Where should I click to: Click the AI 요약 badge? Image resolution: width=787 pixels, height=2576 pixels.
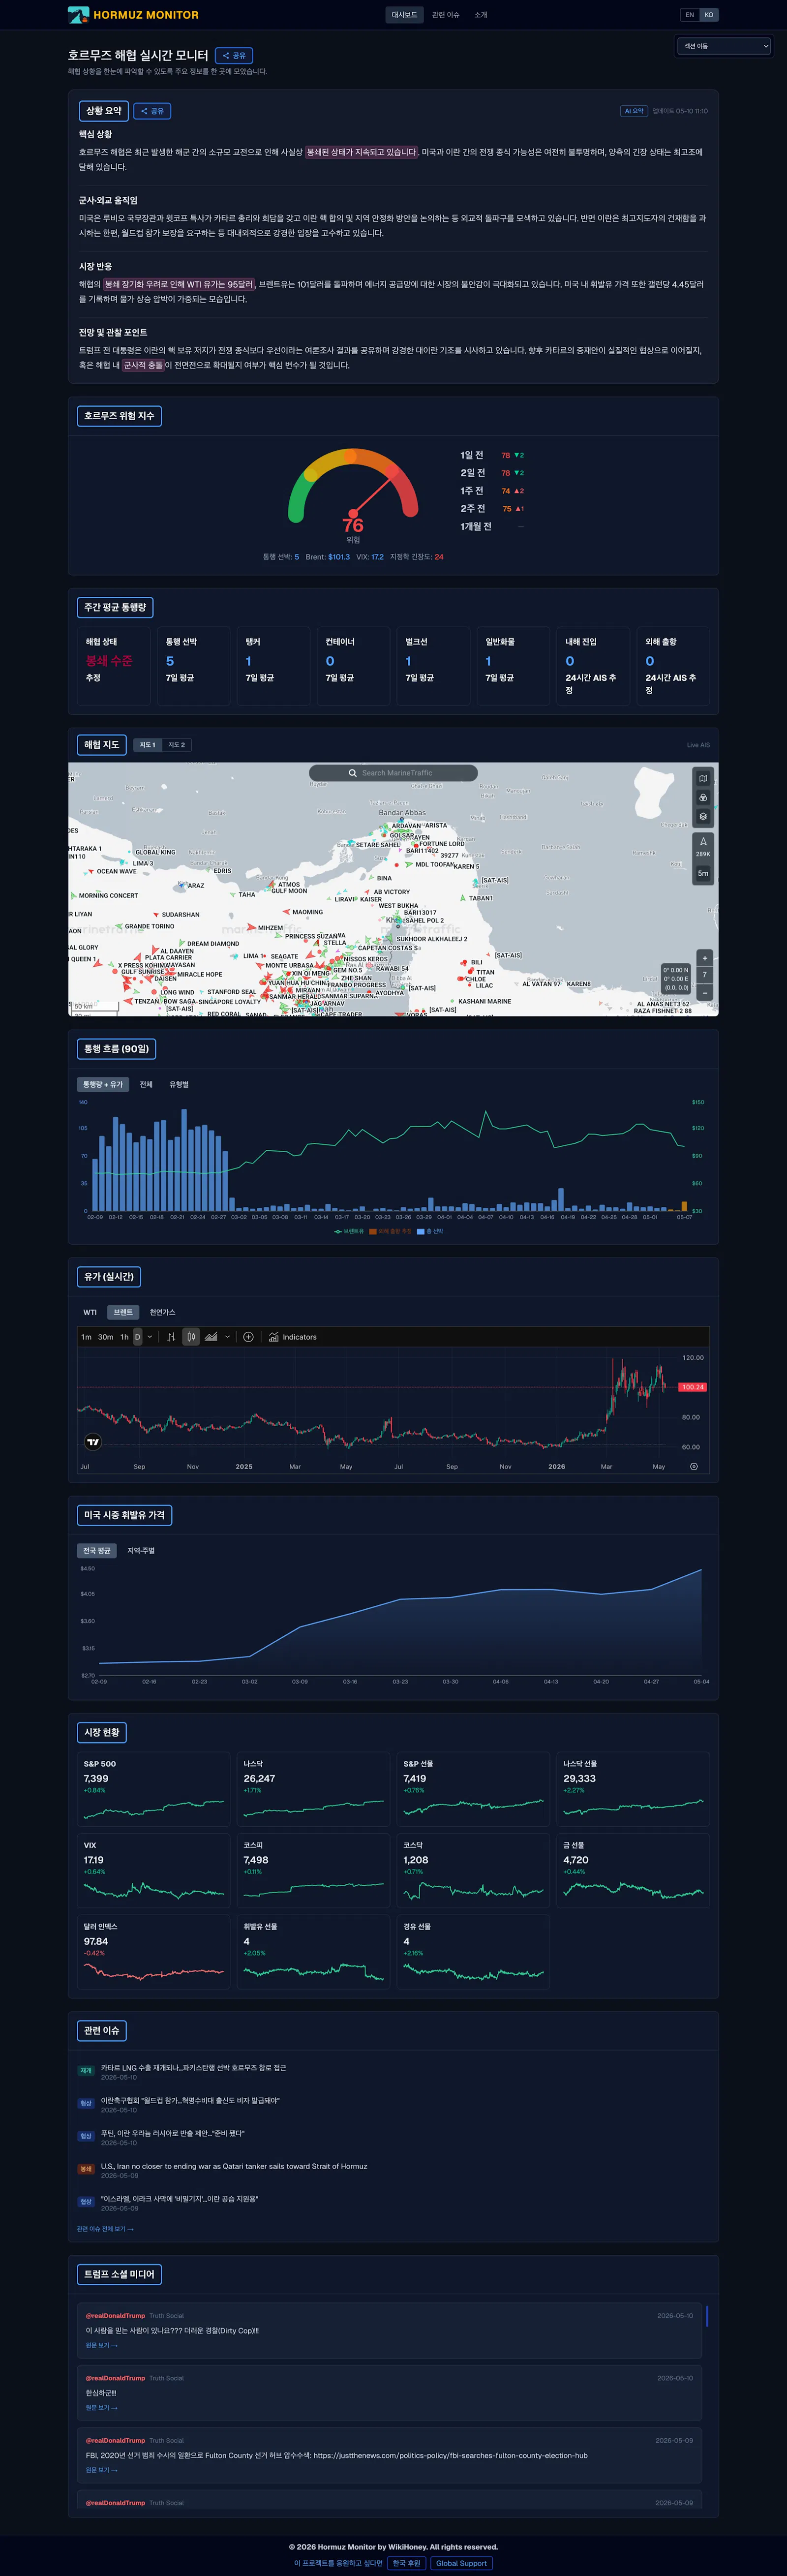(634, 111)
